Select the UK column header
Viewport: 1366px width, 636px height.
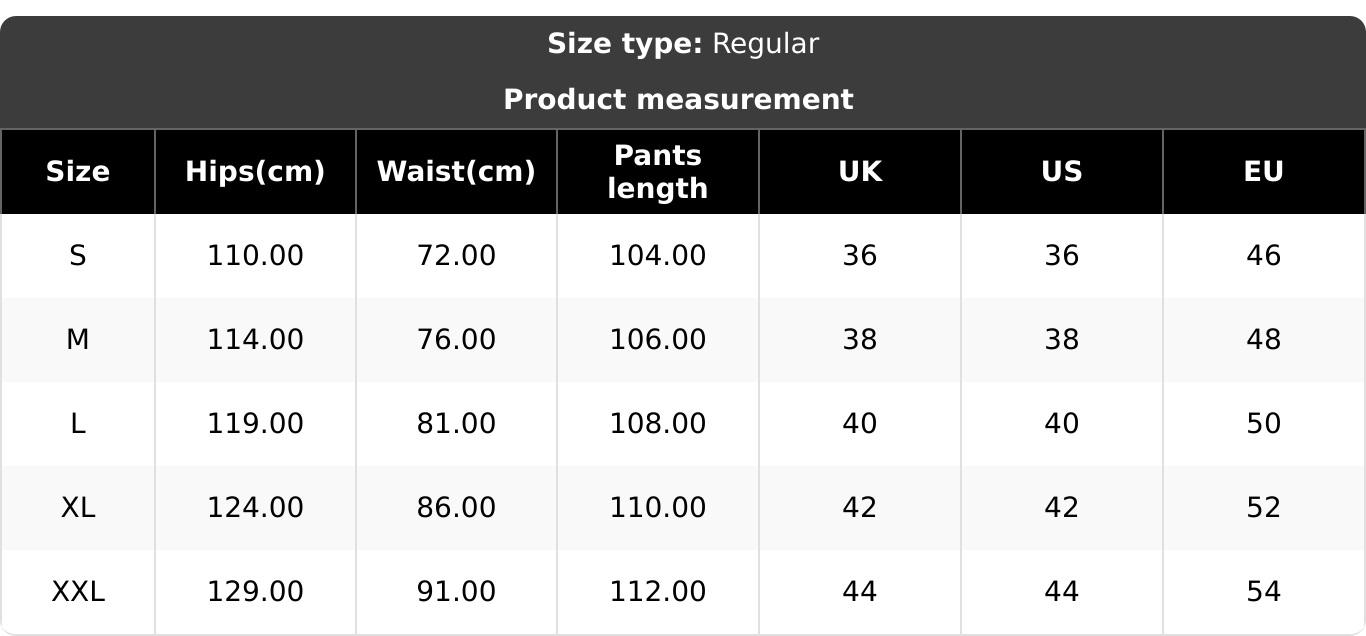pos(860,172)
